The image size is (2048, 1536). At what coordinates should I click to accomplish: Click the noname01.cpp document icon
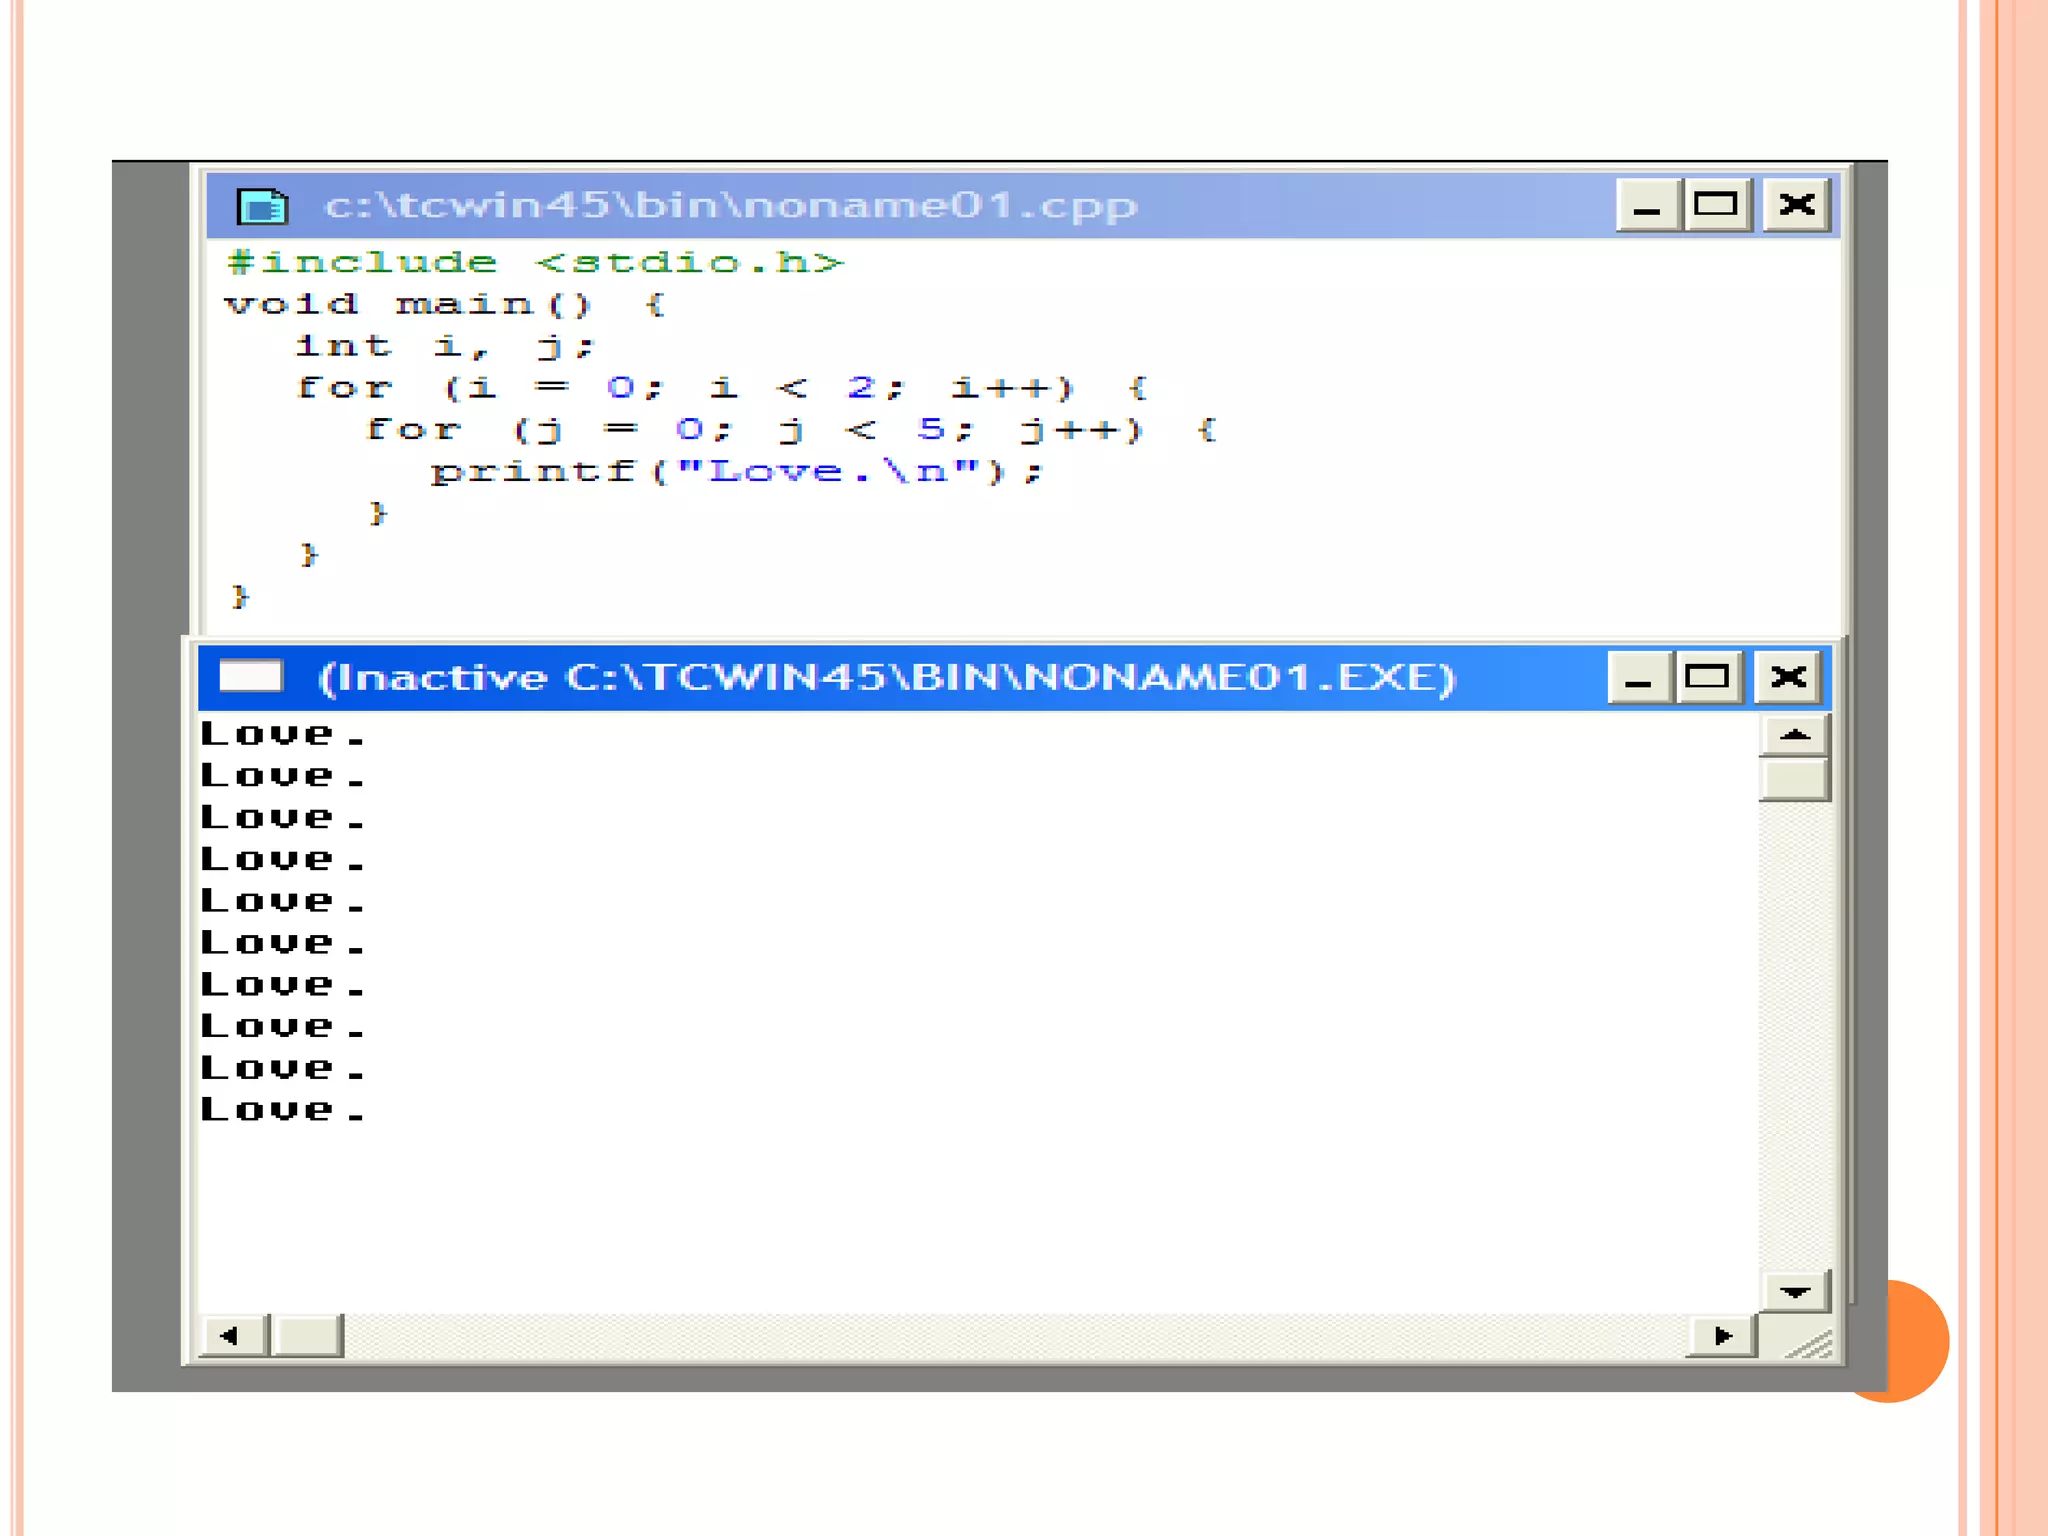click(x=262, y=206)
